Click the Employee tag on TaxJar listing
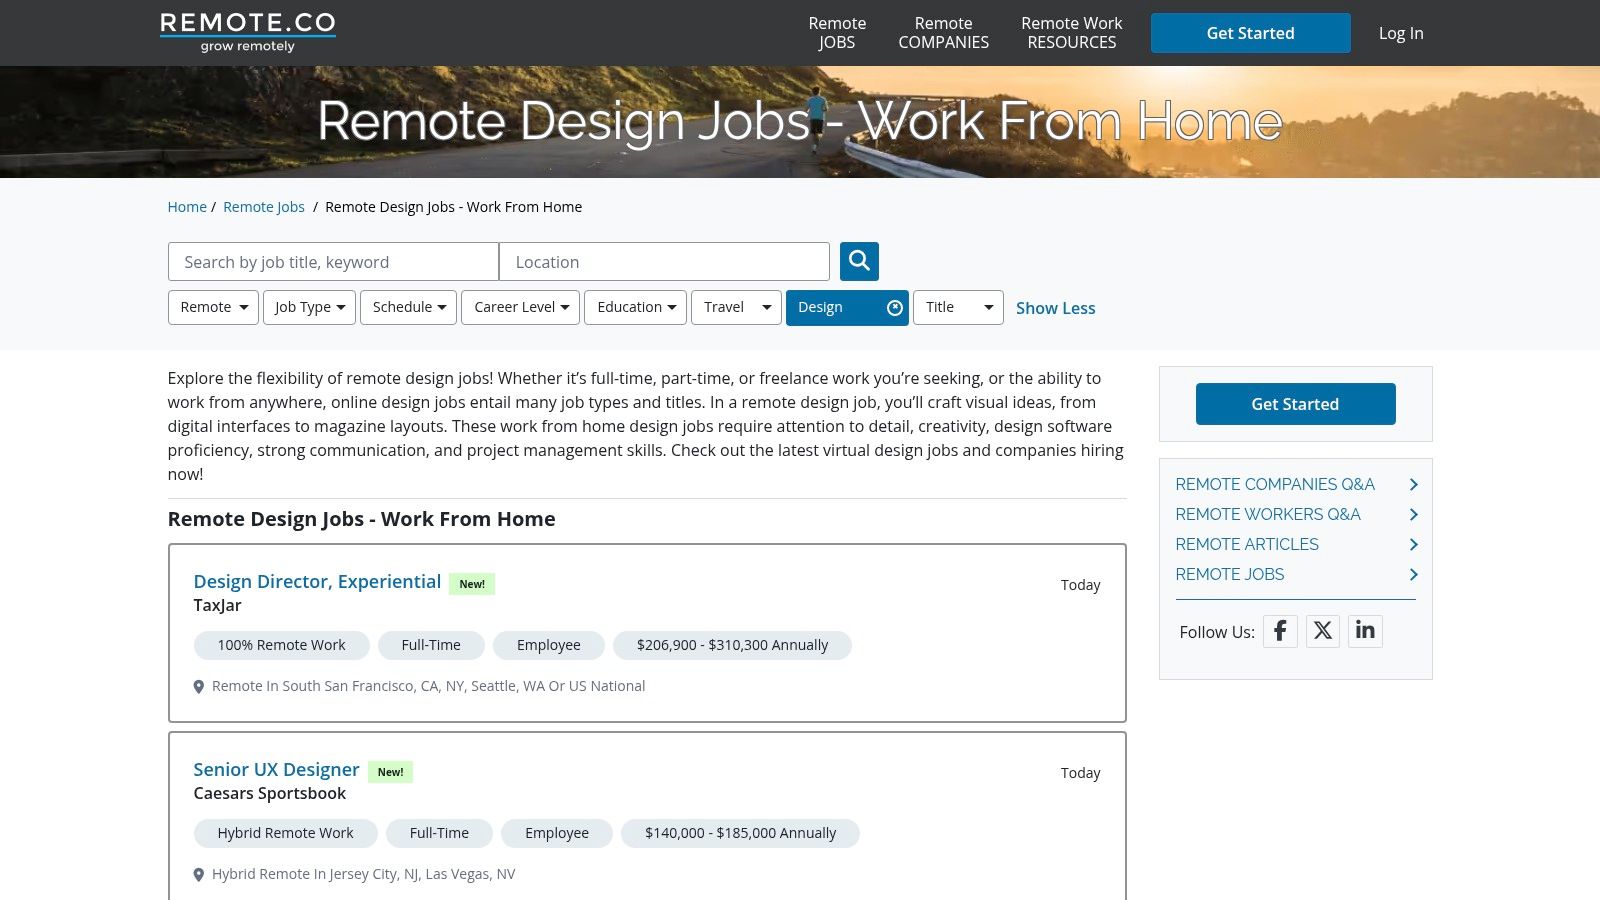 click(x=549, y=645)
